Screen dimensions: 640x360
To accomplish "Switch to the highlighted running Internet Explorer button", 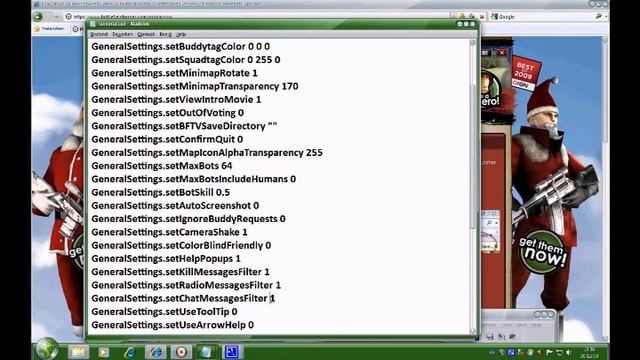I will [x=156, y=351].
